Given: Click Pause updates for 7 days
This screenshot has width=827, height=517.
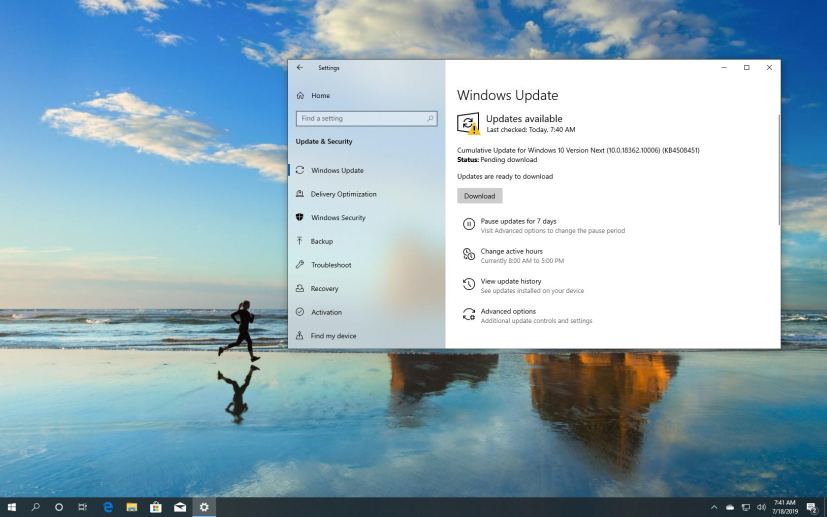Looking at the screenshot, I should 518,221.
